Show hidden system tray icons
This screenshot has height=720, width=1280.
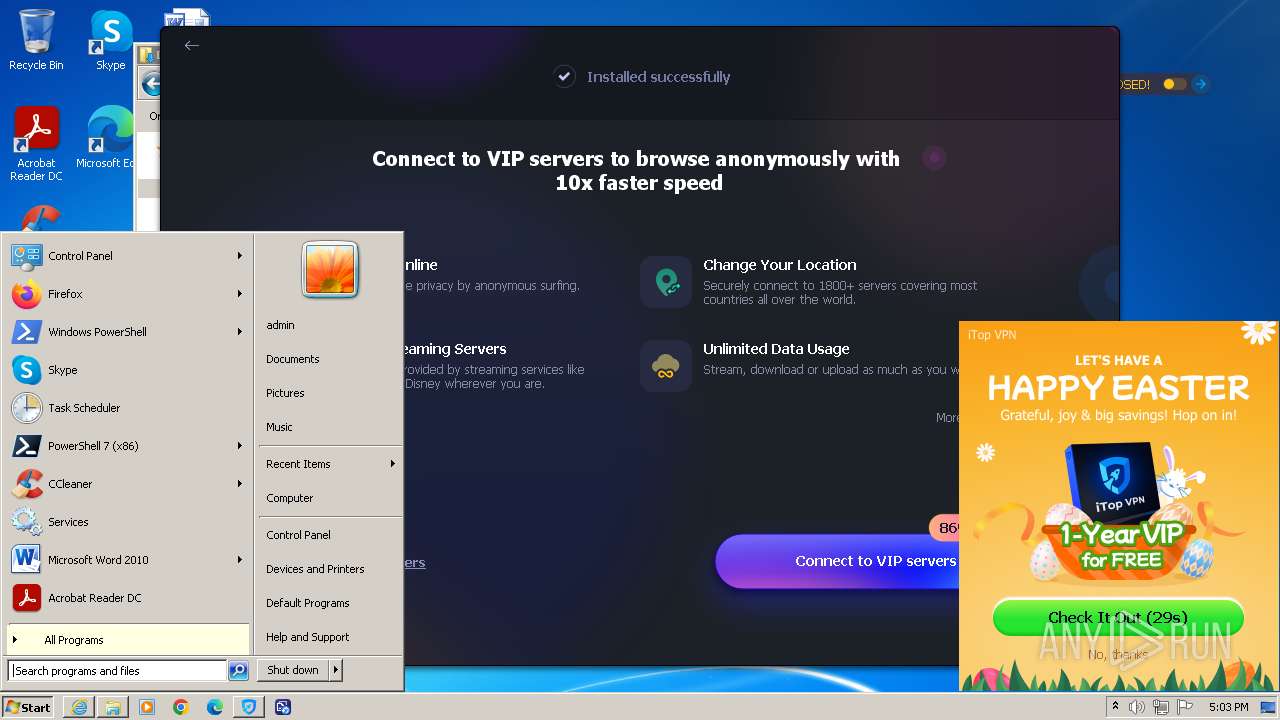[1115, 707]
